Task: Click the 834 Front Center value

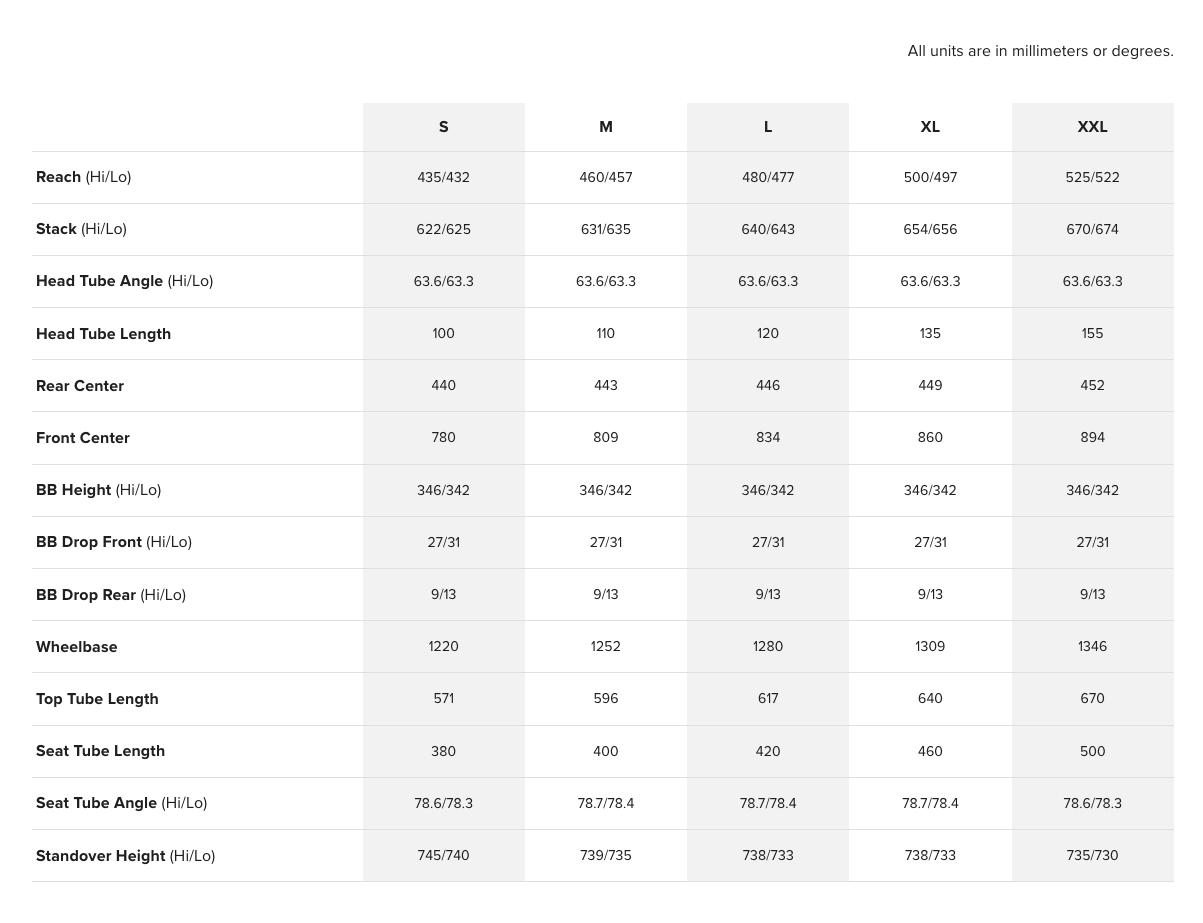Action: (x=768, y=438)
